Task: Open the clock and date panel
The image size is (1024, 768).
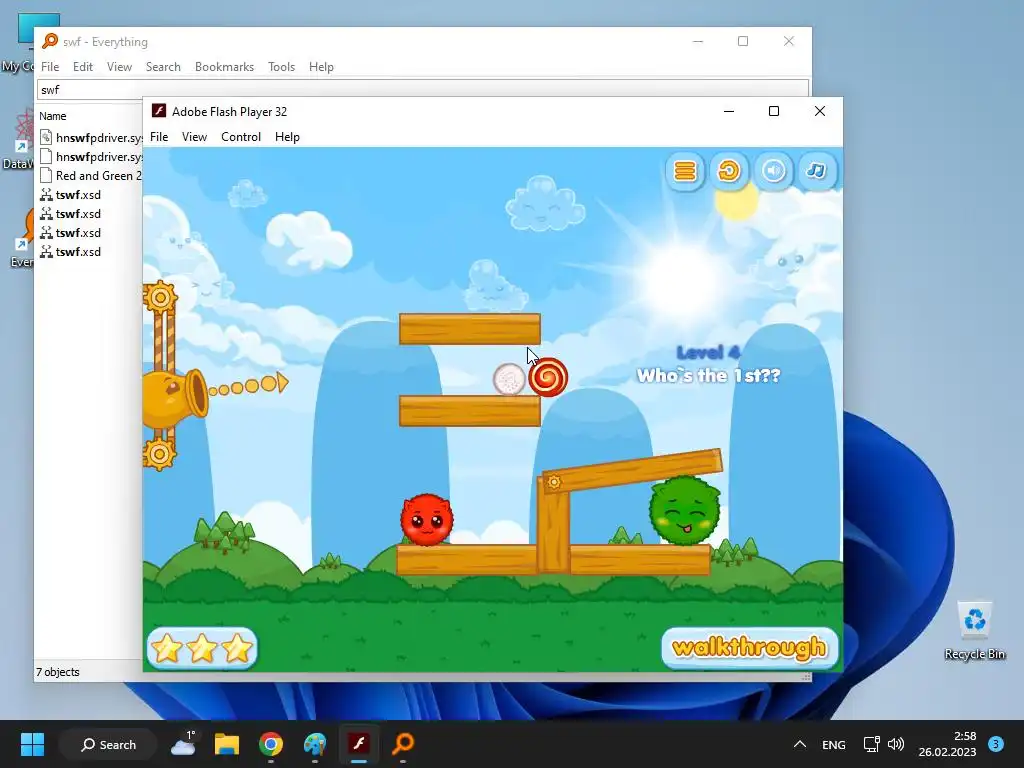Action: tap(947, 744)
